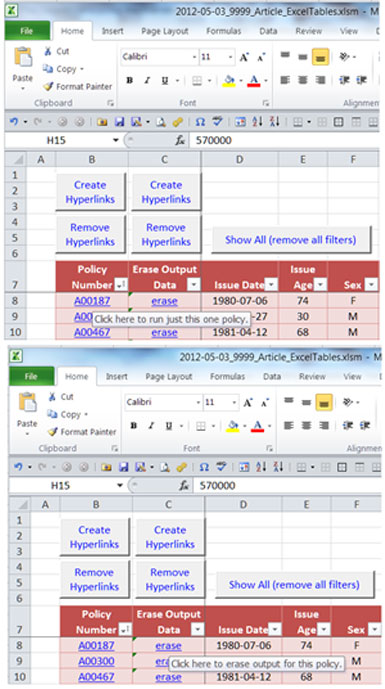385x689 pixels.
Task: Open policy link A00187 in top window
Action: click(92, 301)
